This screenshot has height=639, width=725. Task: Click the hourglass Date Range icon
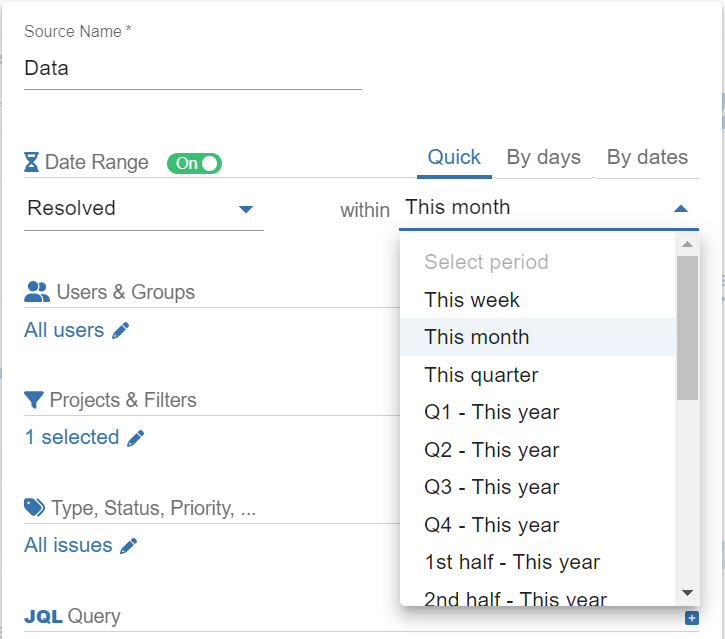32,162
